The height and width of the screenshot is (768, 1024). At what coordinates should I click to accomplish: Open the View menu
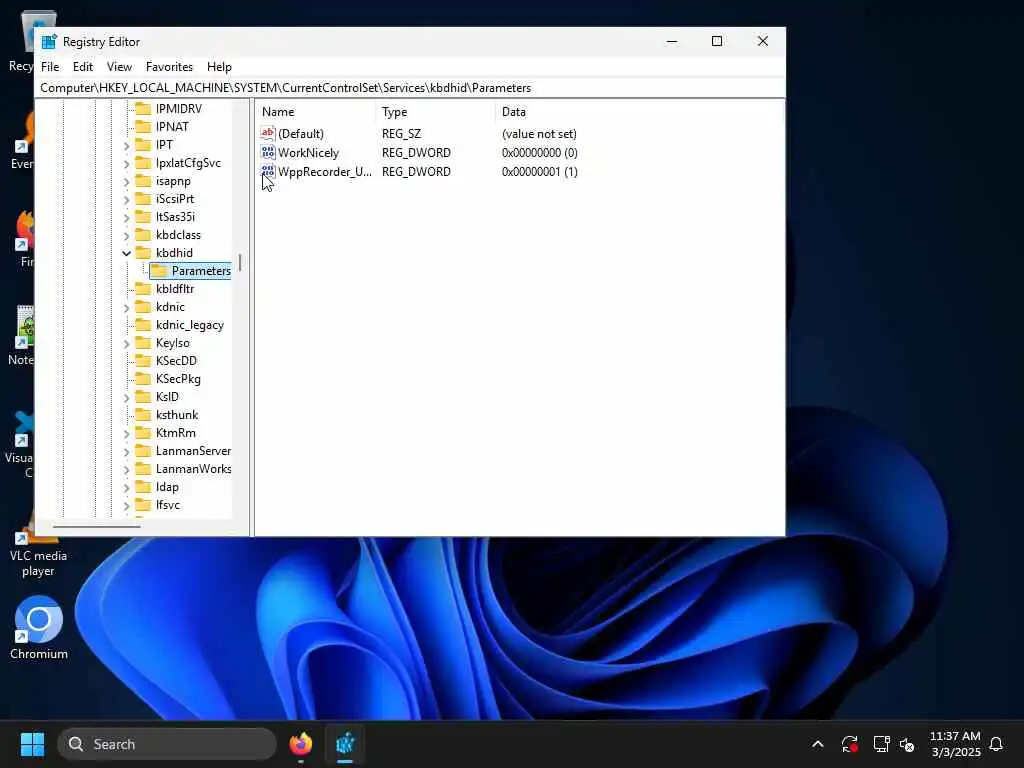pyautogui.click(x=119, y=67)
